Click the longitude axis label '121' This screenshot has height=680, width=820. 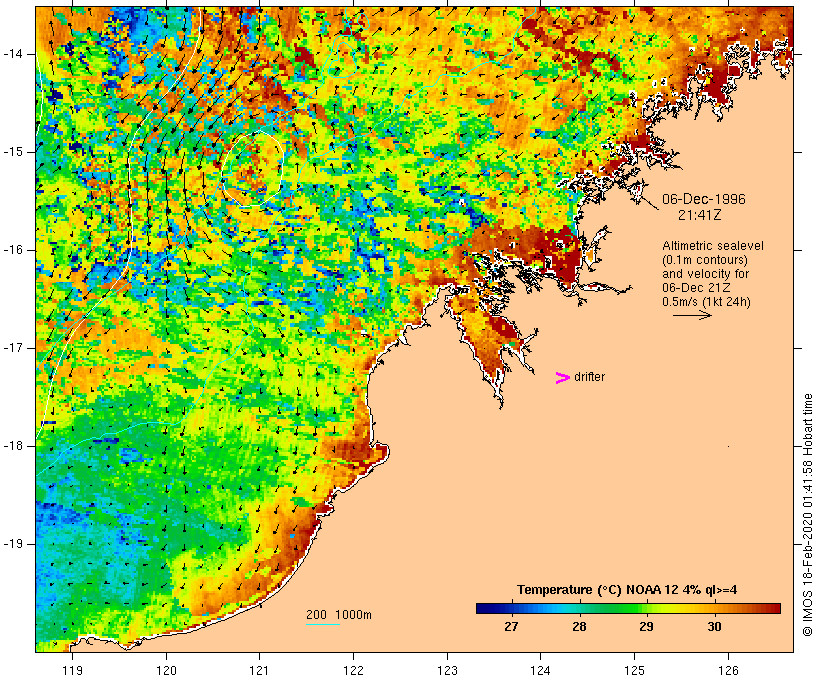tap(259, 670)
